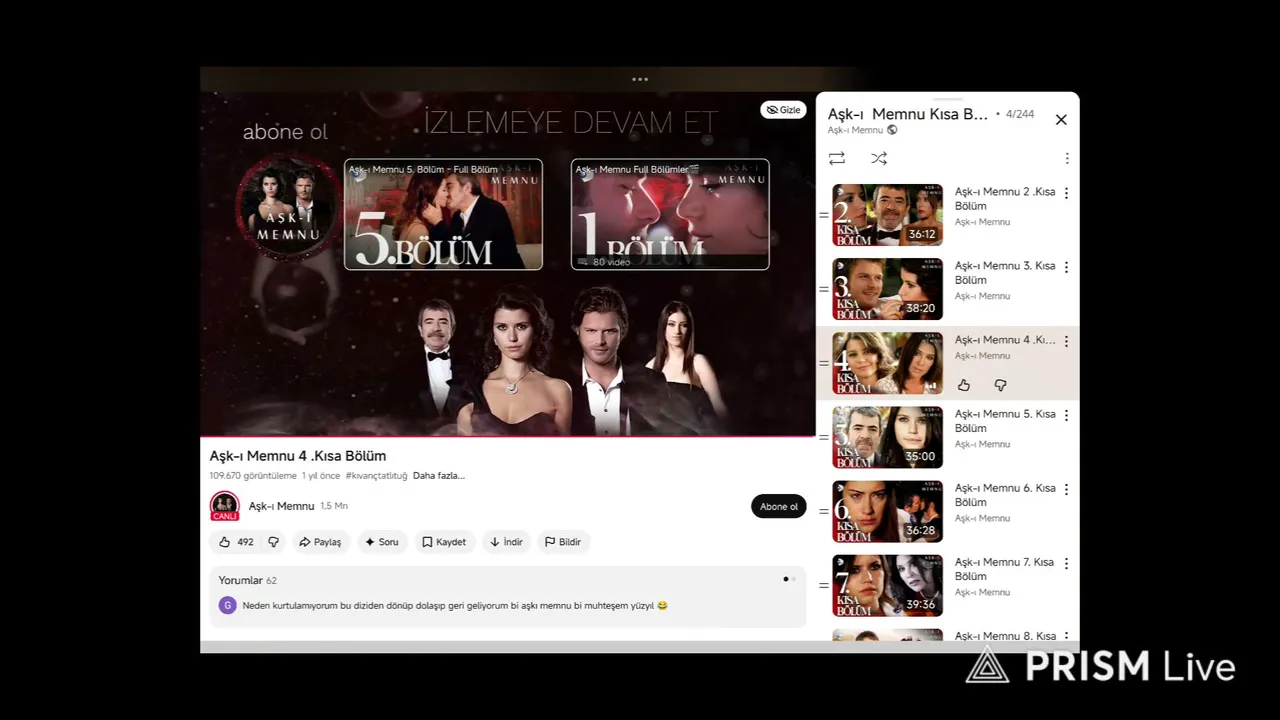Image resolution: width=1280 pixels, height=720 pixels.
Task: Download the video with İndir
Action: (x=506, y=542)
